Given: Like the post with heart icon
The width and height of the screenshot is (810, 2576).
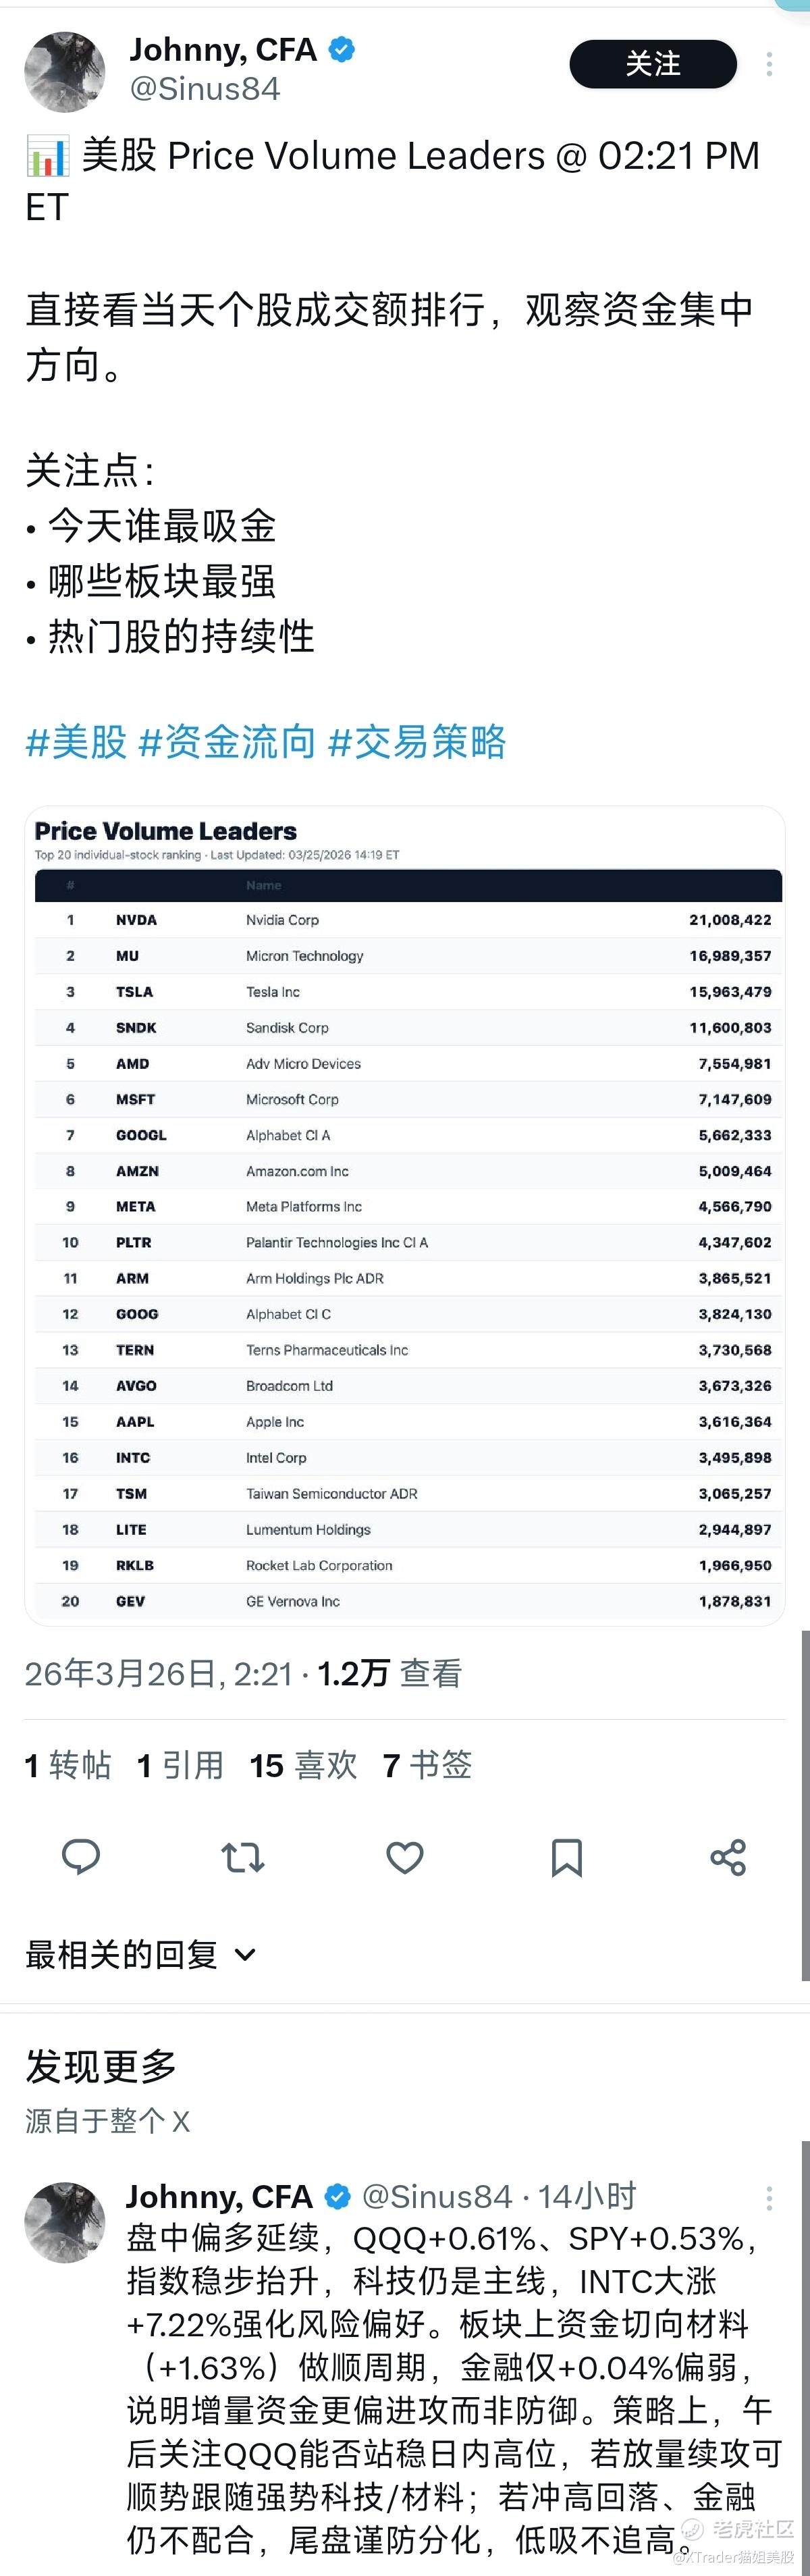Looking at the screenshot, I should tap(405, 1857).
